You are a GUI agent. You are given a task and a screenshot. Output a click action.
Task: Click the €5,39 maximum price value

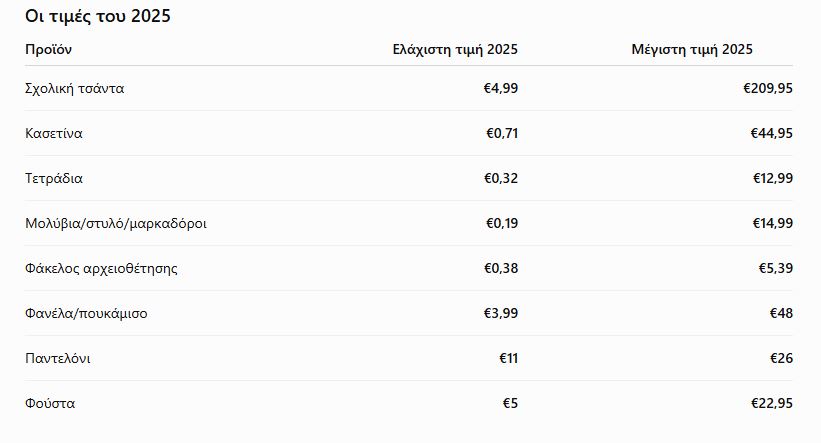pyautogui.click(x=775, y=268)
